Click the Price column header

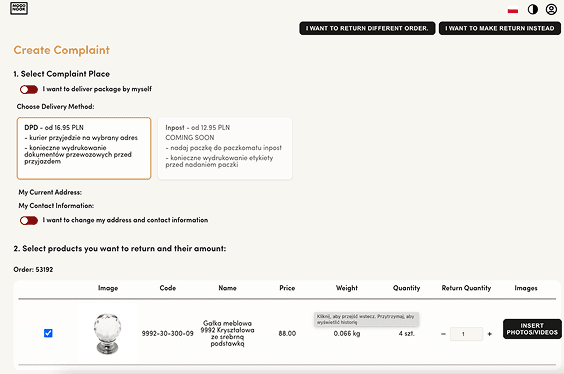(287, 288)
